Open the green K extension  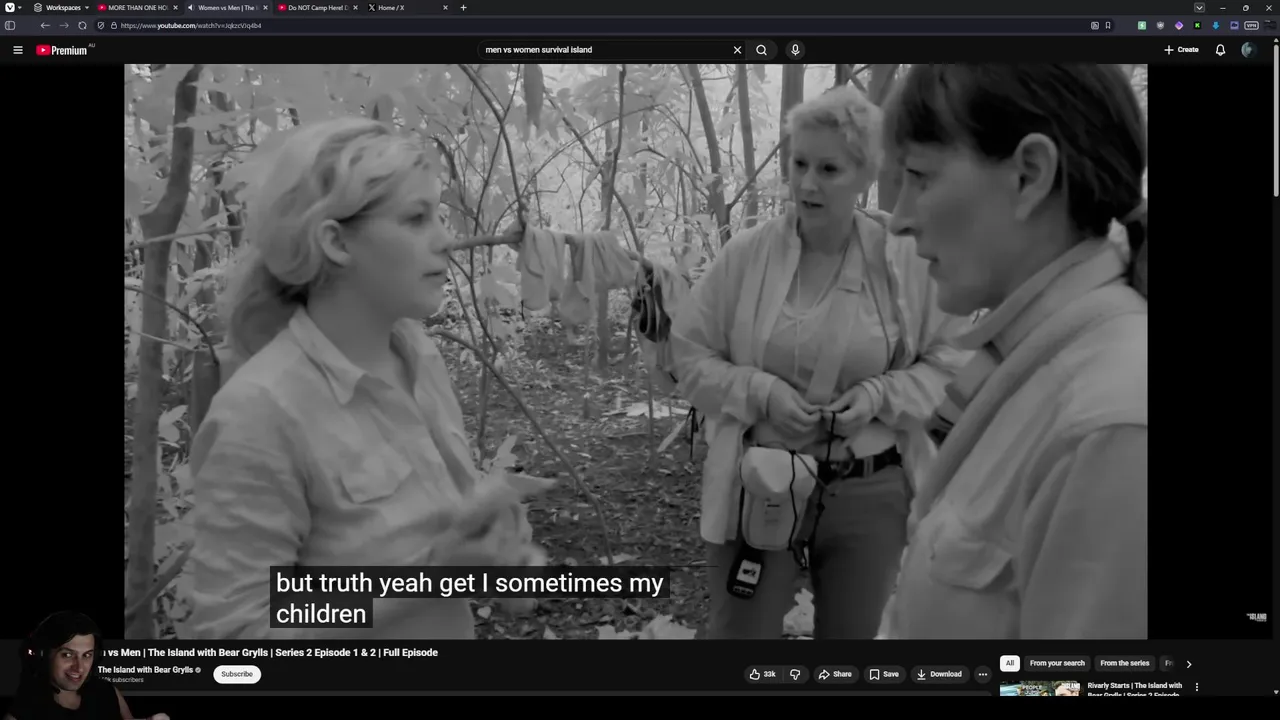coord(1197,25)
